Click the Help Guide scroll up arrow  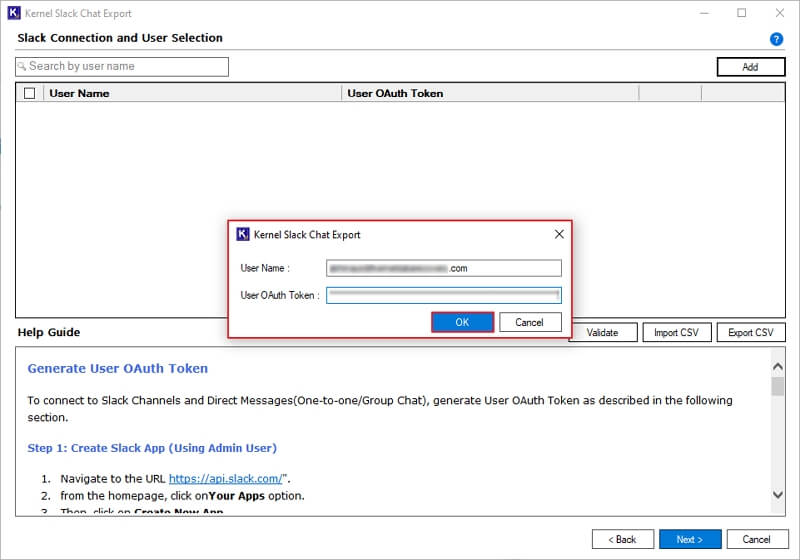pyautogui.click(x=778, y=366)
